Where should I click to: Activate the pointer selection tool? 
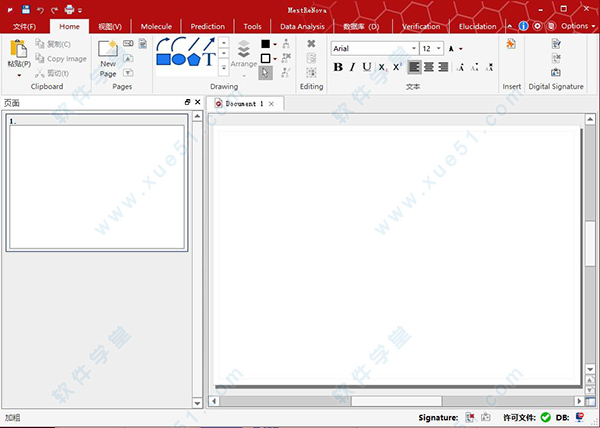tap(265, 73)
